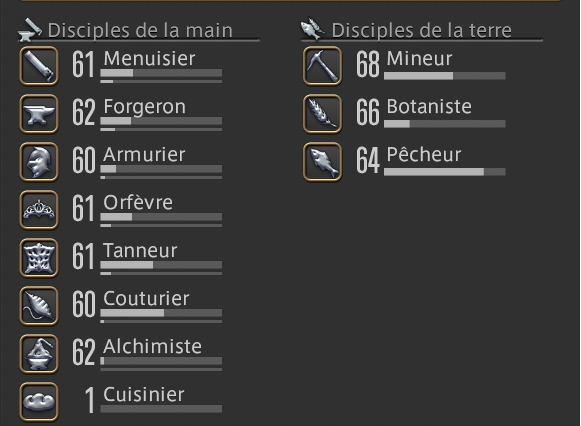Select the Menuisier saw icon
The height and width of the screenshot is (426, 581).
coord(39,66)
